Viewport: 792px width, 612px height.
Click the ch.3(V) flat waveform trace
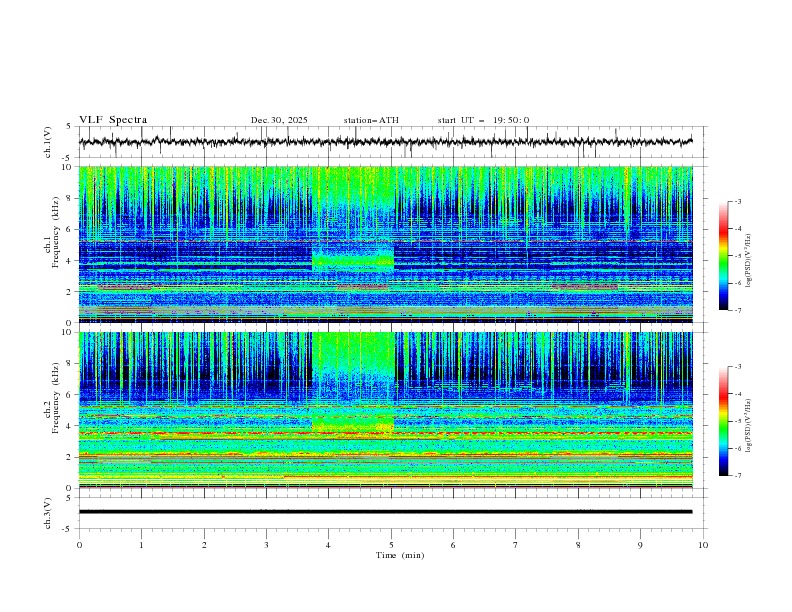click(x=386, y=512)
